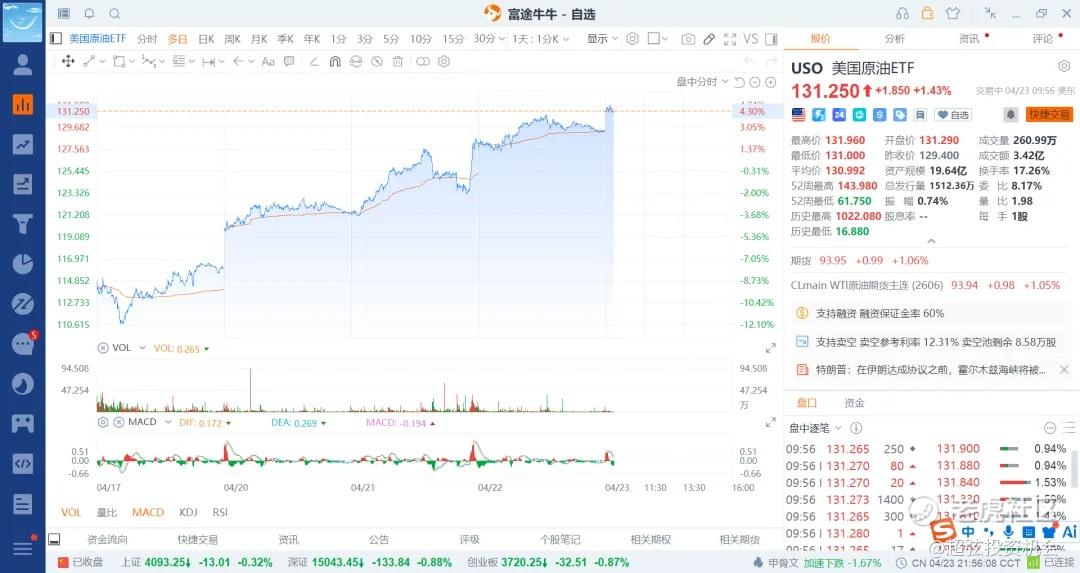This screenshot has width=1080, height=573.
Task: Switch to the 周K chart tab
Action: click(232, 39)
